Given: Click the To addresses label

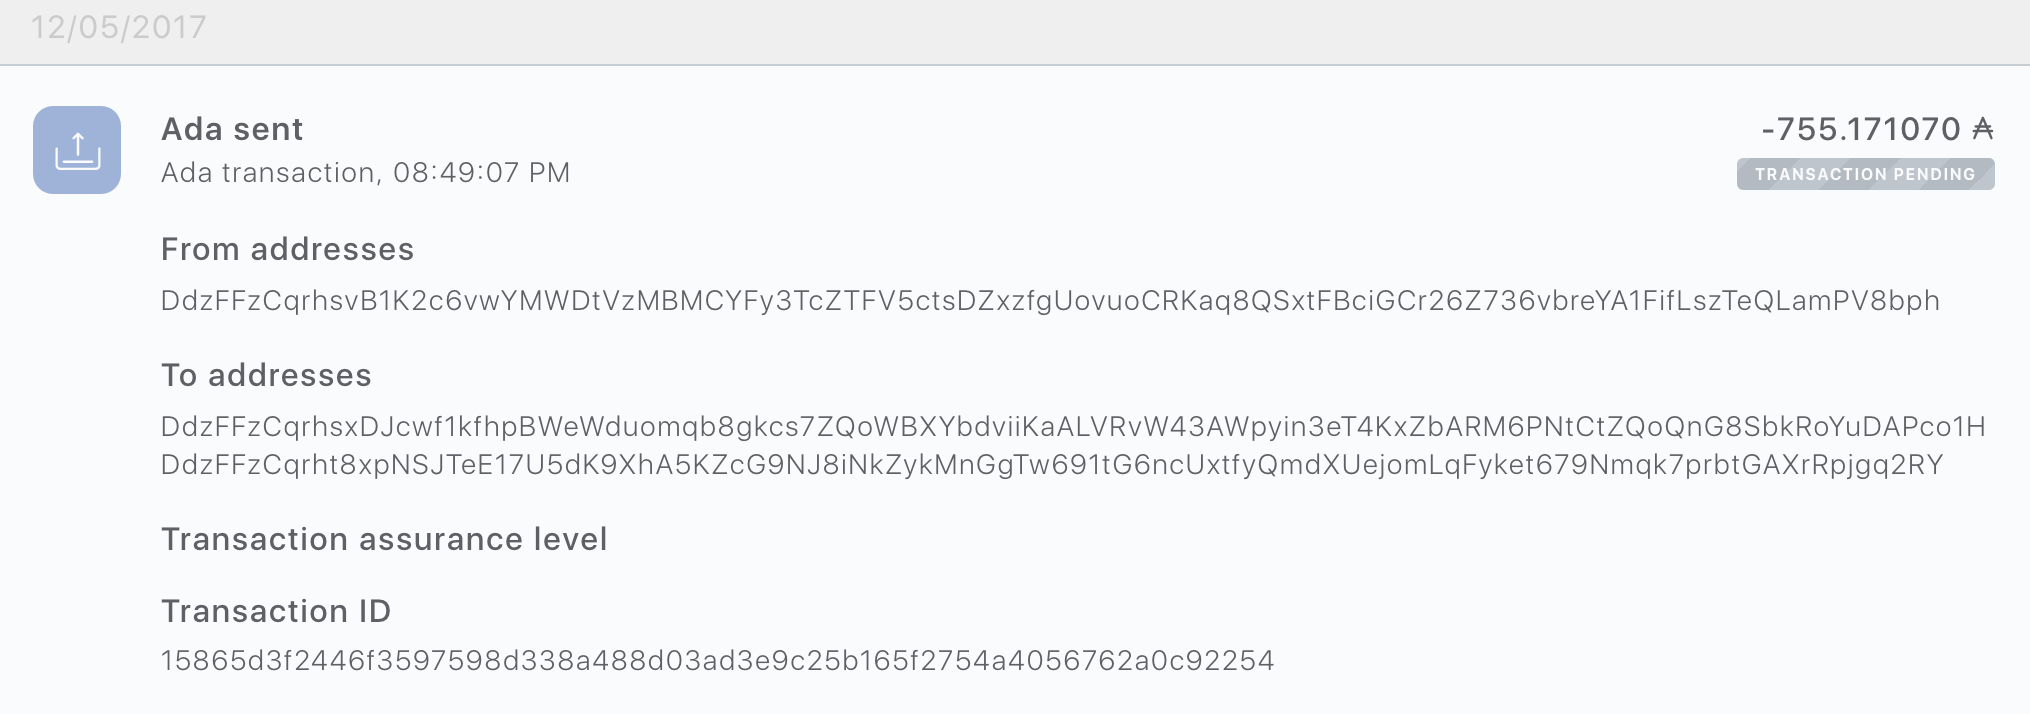Looking at the screenshot, I should 266,375.
